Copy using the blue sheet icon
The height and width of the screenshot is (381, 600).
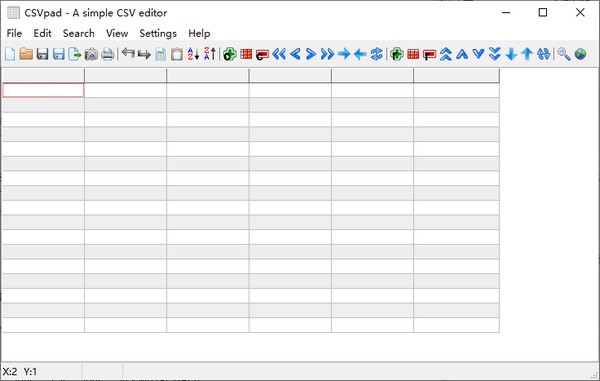click(x=161, y=54)
